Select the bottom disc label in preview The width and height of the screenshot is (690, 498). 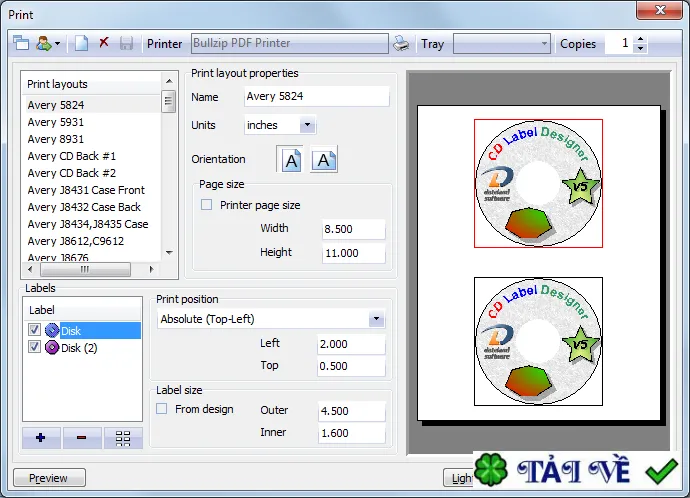(538, 341)
